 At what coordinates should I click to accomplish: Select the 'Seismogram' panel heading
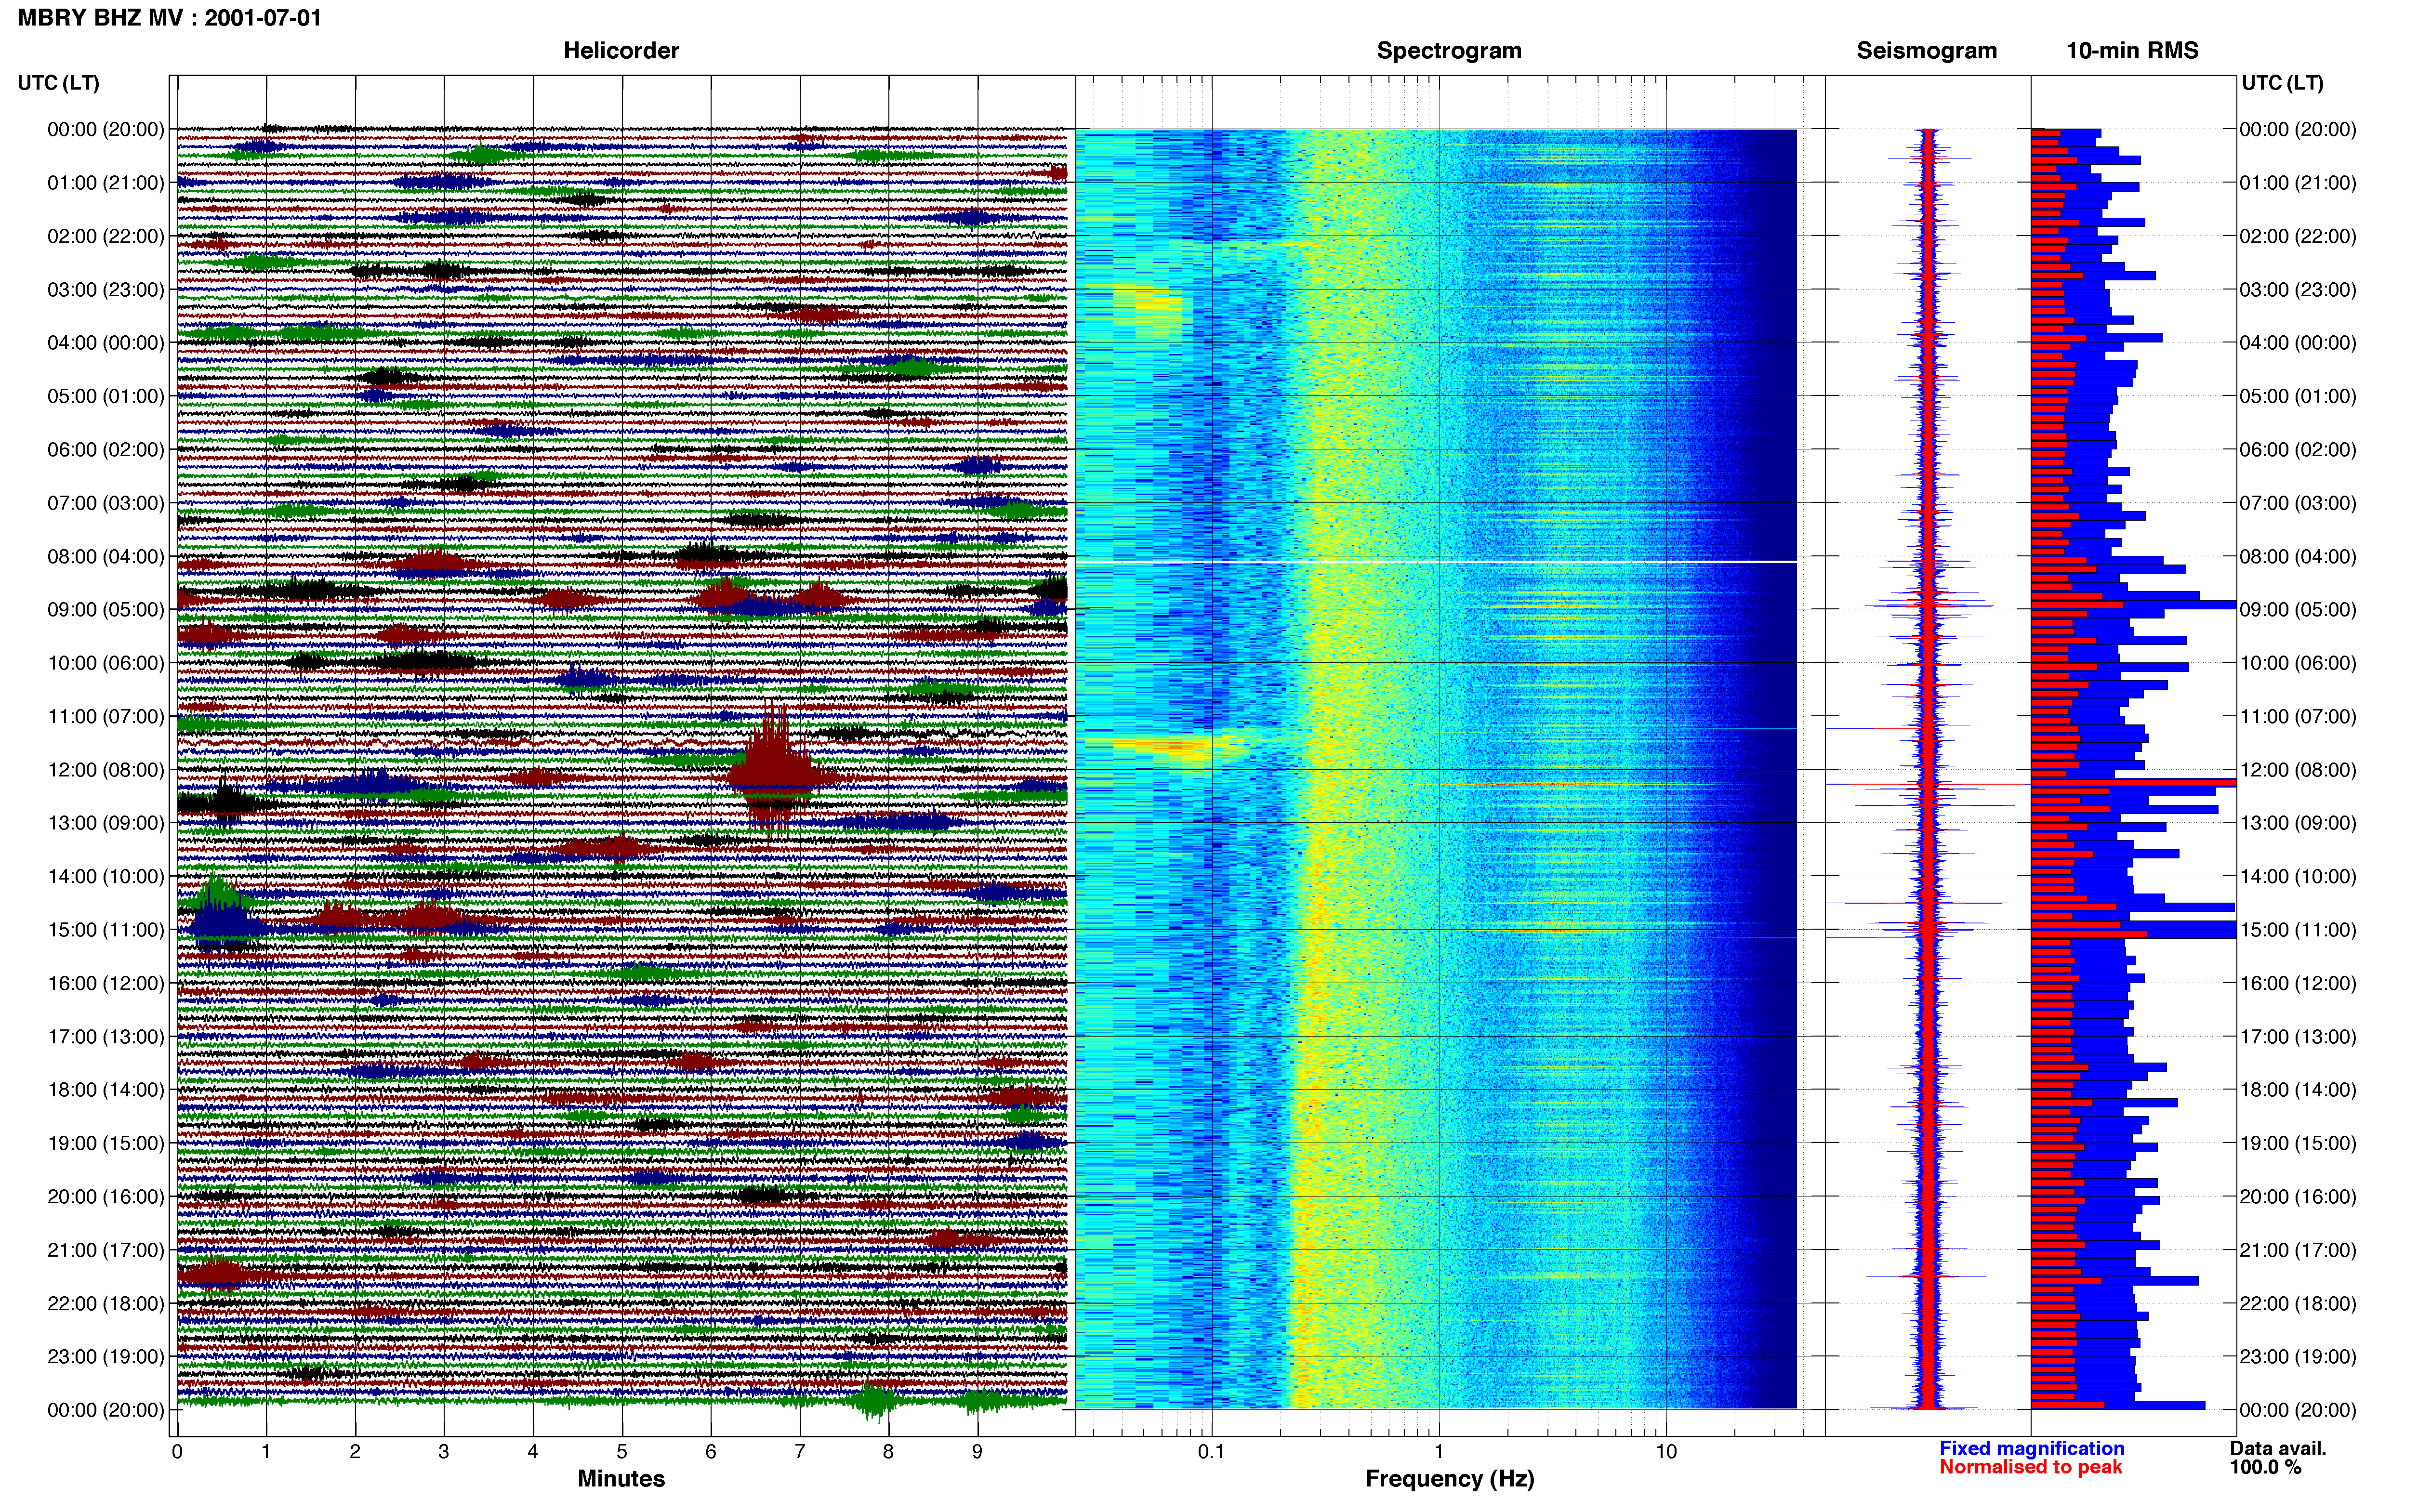(x=1926, y=50)
